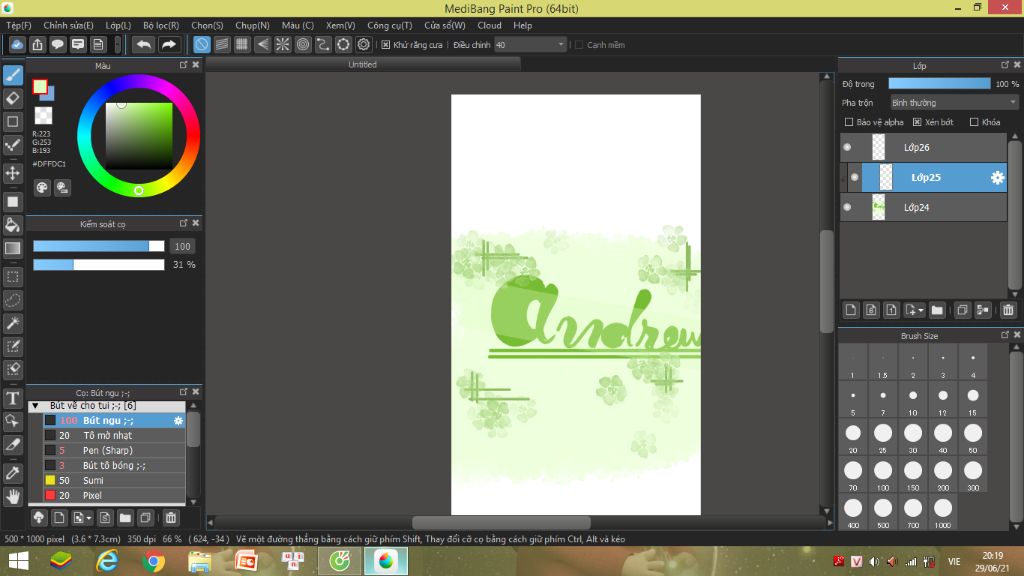Viewport: 1024px width, 576px height.
Task: Open the Cloud menu
Action: [x=489, y=25]
